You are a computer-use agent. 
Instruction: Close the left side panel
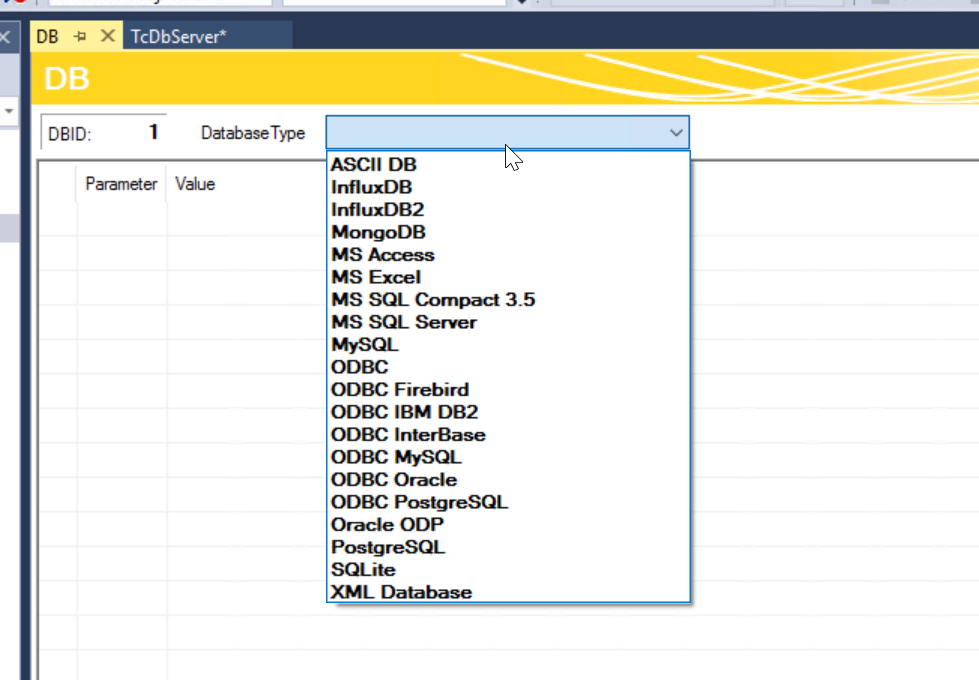pyautogui.click(x=4, y=36)
